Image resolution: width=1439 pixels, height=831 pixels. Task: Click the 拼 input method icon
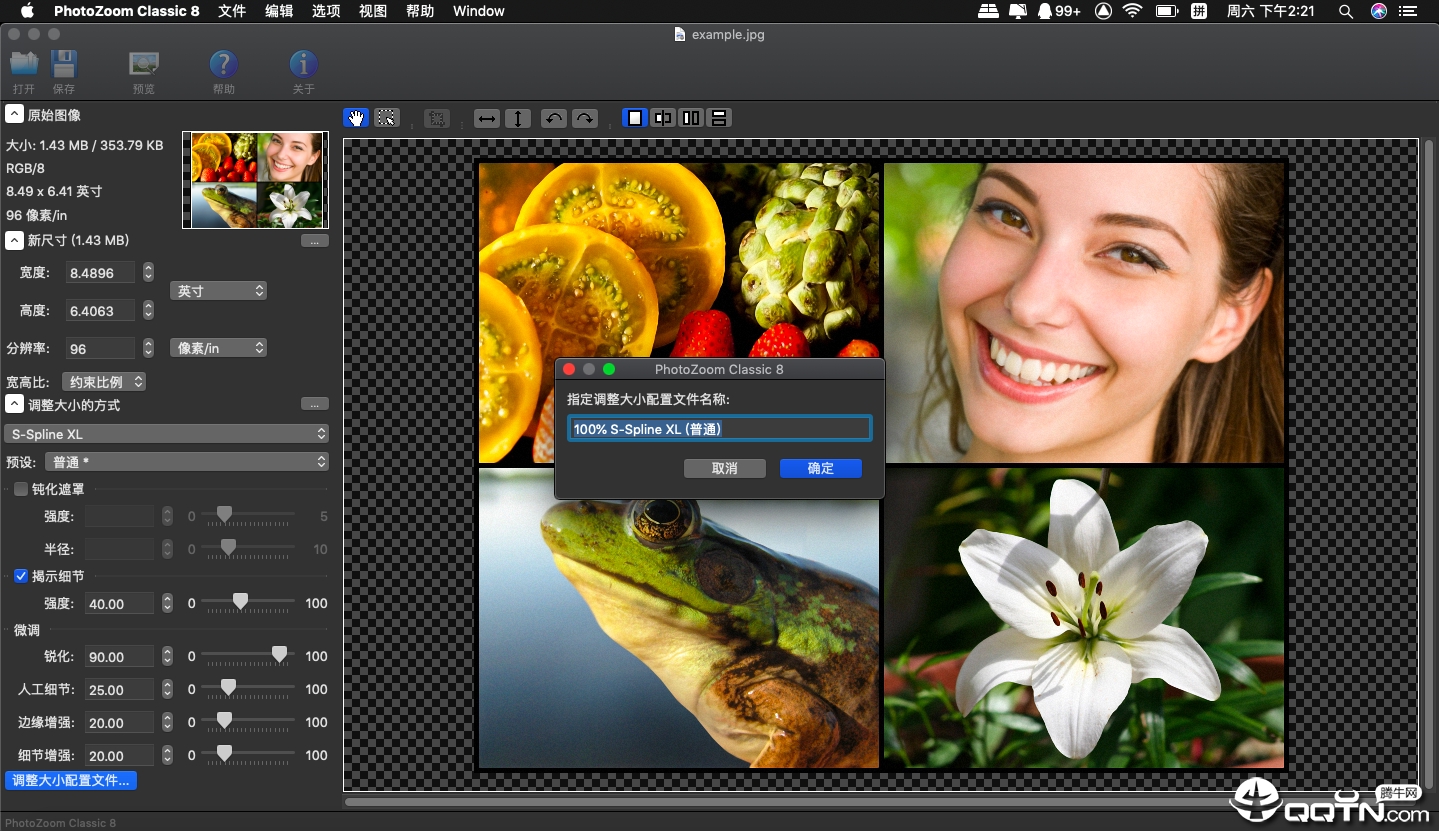(1199, 11)
